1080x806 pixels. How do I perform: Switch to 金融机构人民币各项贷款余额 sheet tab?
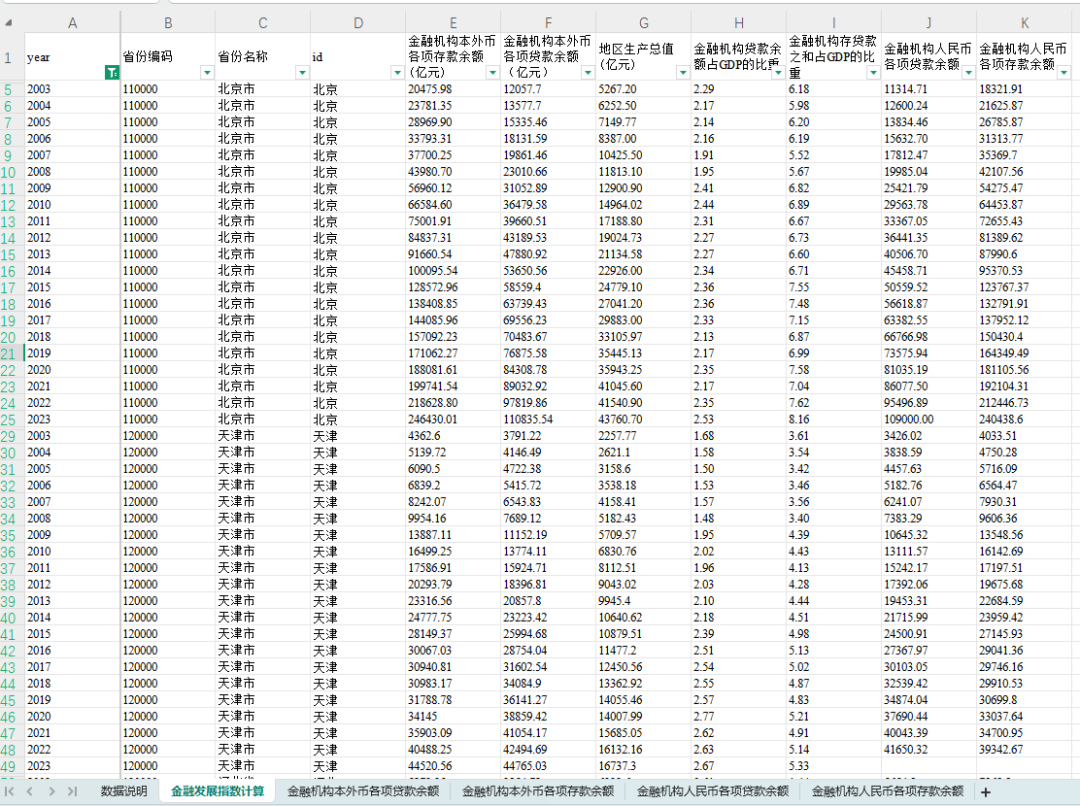tap(712, 791)
